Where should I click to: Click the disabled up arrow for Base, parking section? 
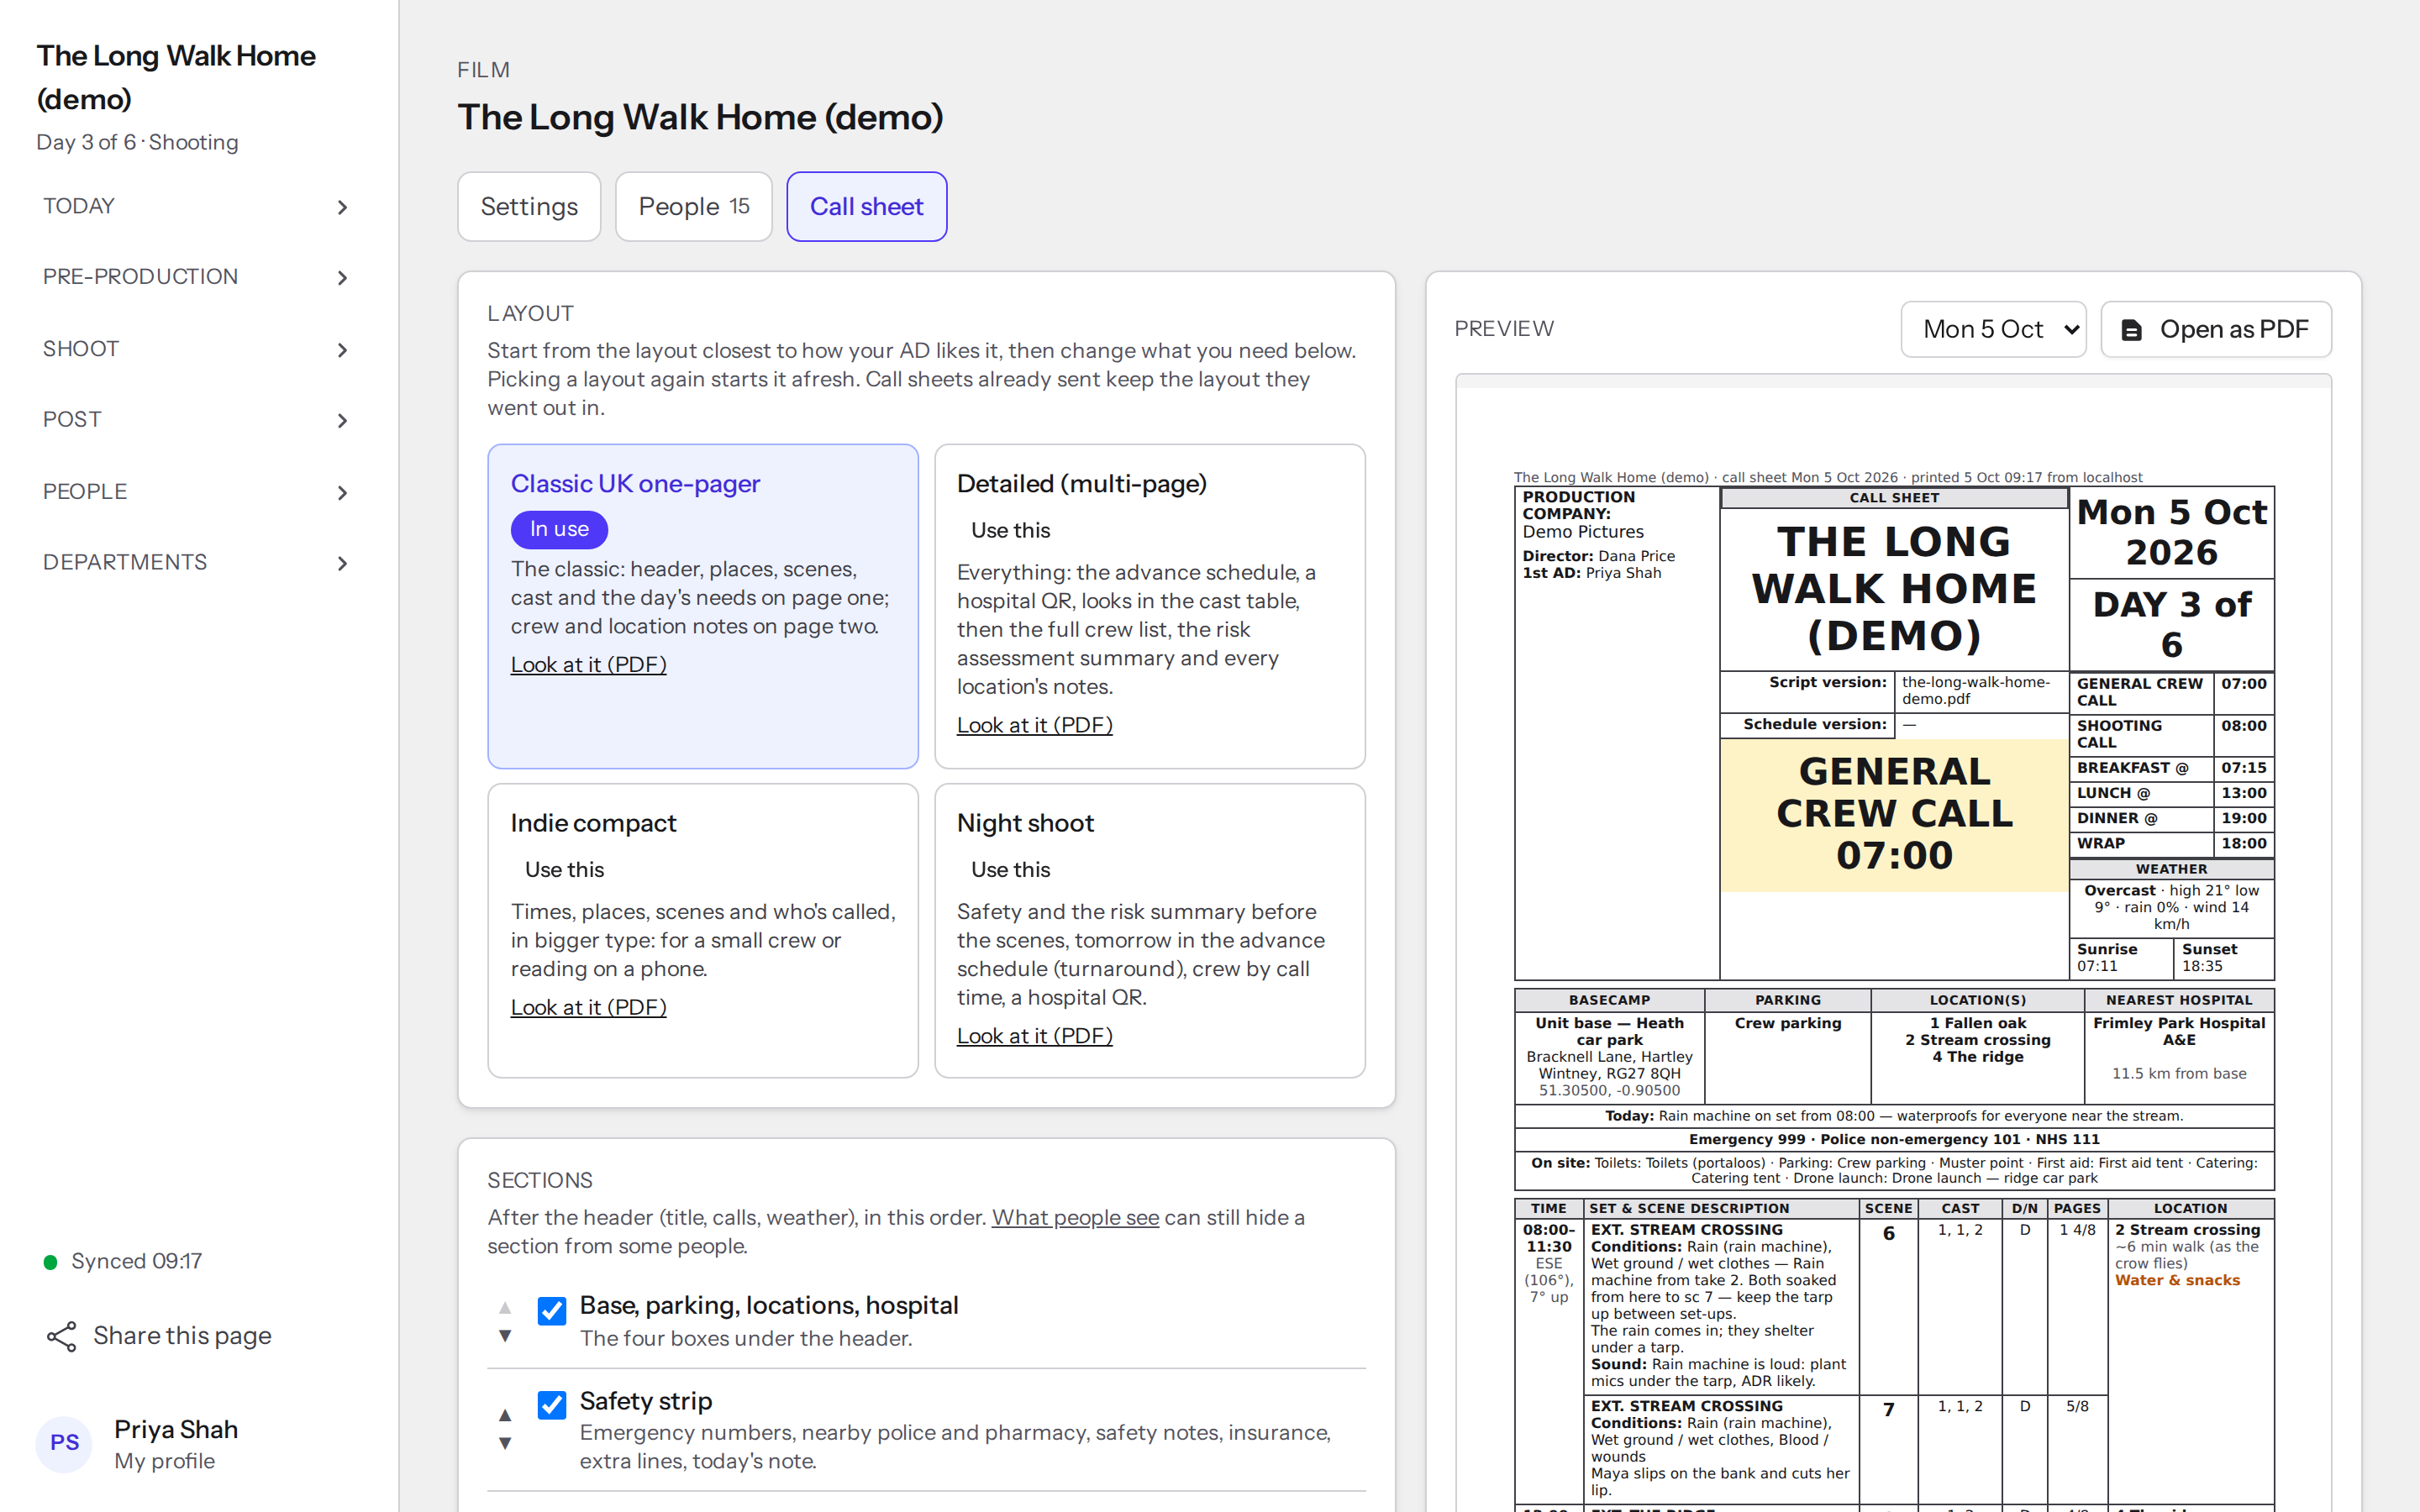click(505, 1308)
